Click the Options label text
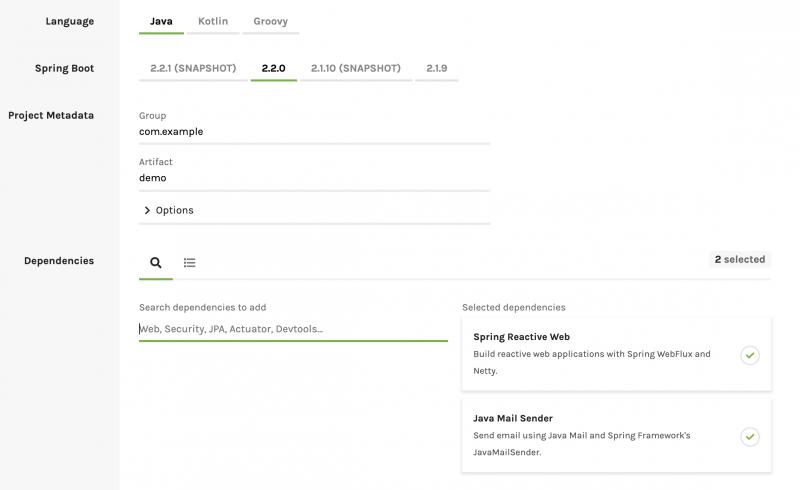Viewport: 800px width, 490px height. (x=174, y=210)
